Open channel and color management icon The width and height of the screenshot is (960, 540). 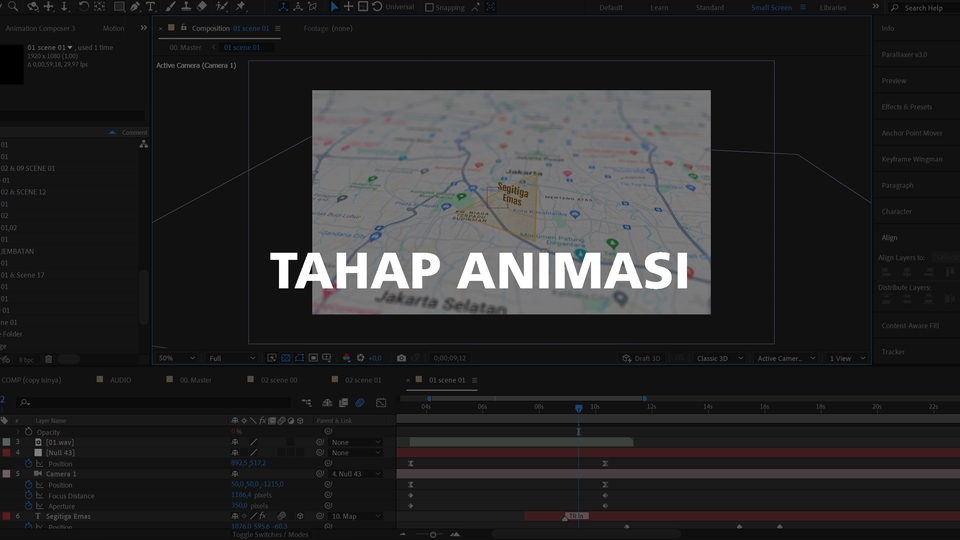pos(347,358)
